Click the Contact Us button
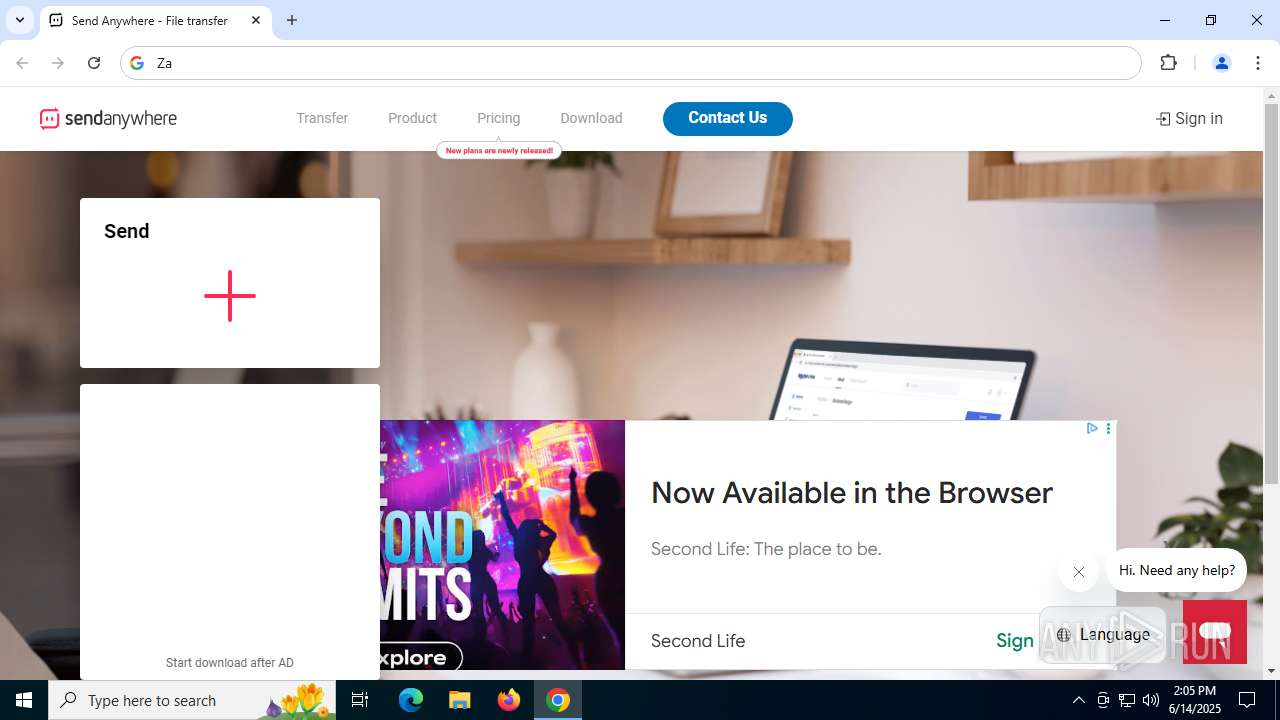 coord(728,118)
